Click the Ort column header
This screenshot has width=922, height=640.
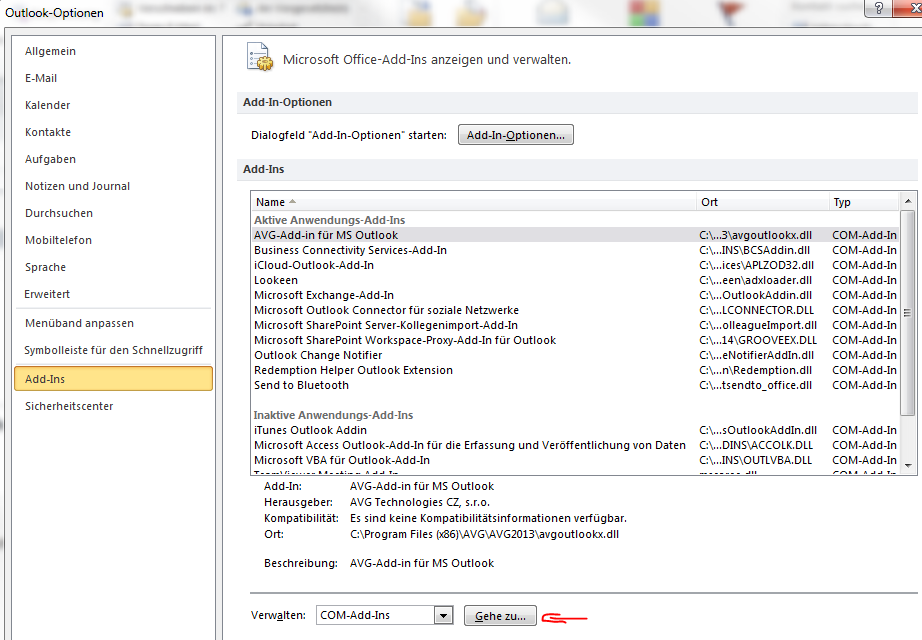(x=762, y=202)
